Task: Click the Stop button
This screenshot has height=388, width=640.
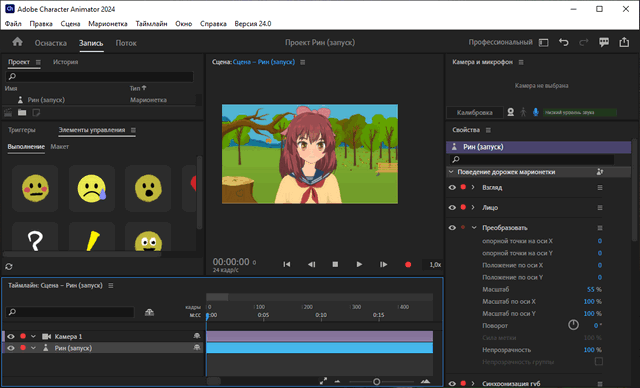Action: pyautogui.click(x=335, y=264)
